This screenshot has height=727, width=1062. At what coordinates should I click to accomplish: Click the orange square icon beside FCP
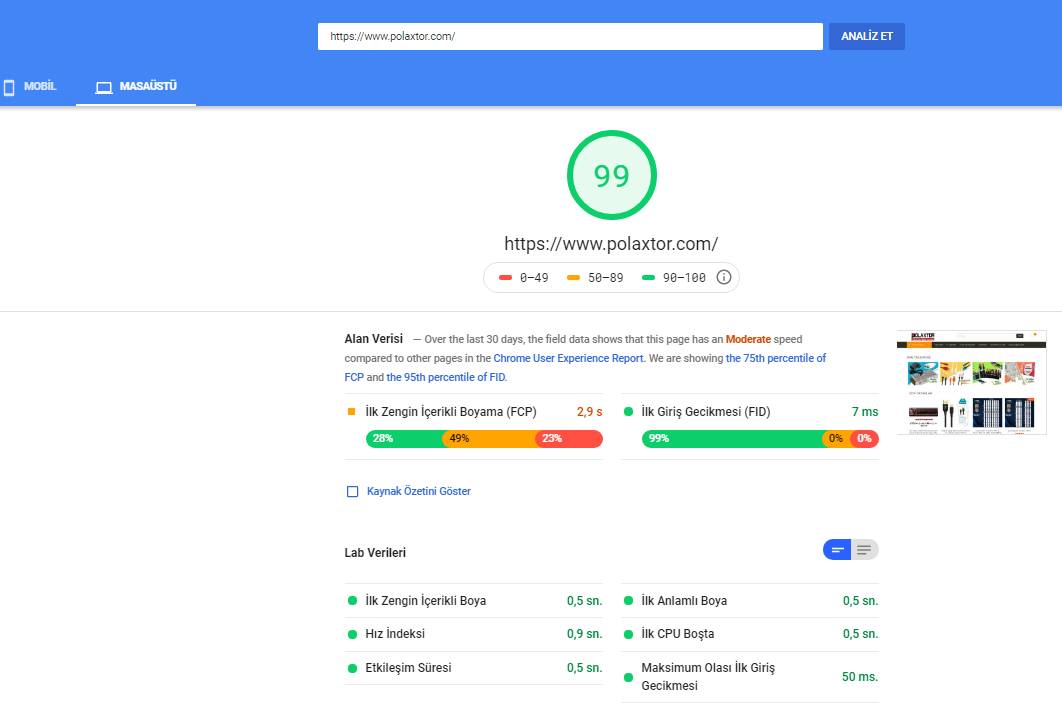pyautogui.click(x=352, y=411)
